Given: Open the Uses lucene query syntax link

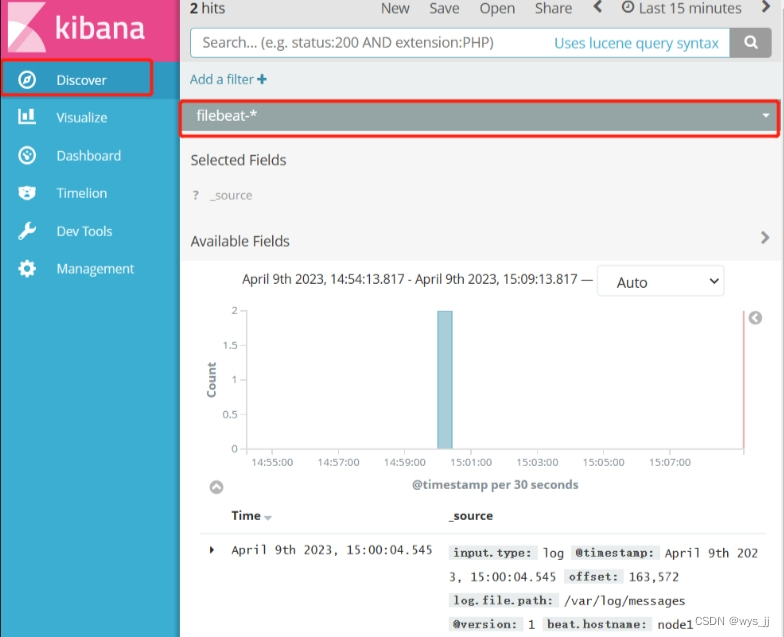Looking at the screenshot, I should tap(636, 43).
